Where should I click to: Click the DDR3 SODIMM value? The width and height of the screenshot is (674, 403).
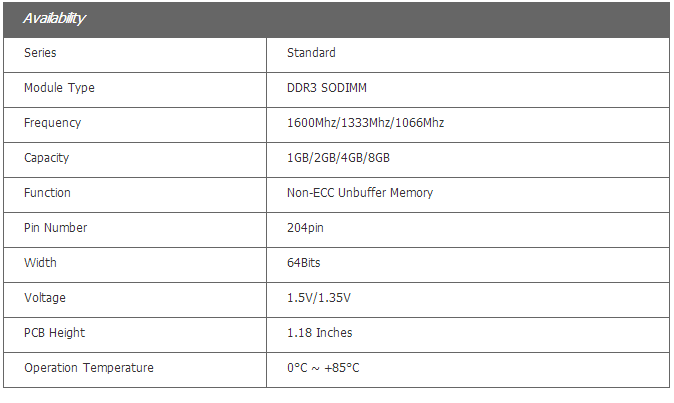pyautogui.click(x=326, y=88)
